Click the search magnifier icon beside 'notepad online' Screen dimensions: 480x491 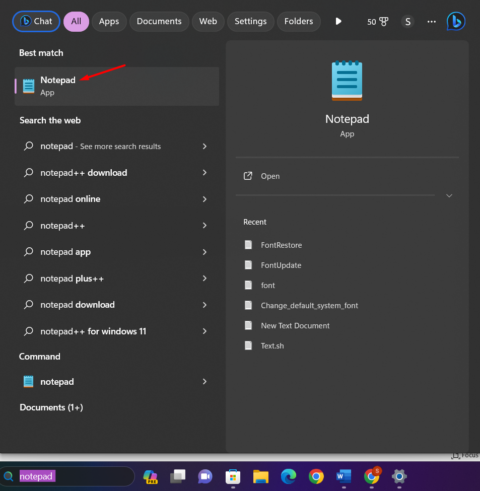pos(29,199)
